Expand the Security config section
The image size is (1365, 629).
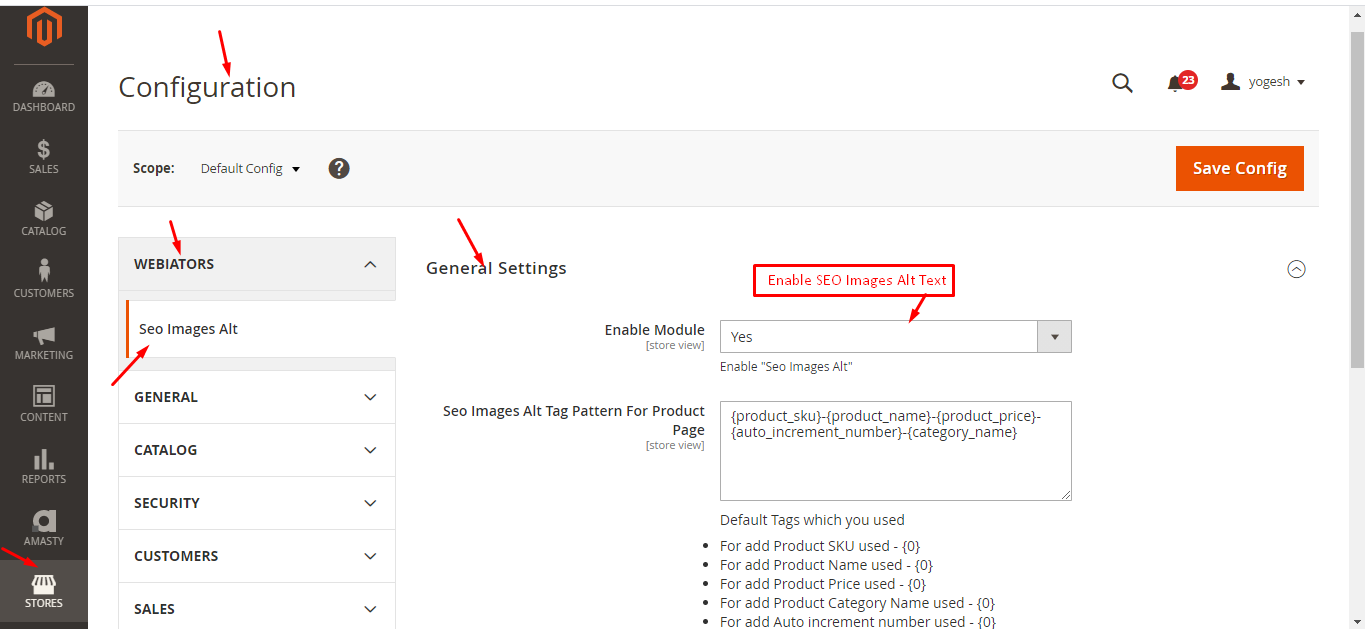(257, 503)
